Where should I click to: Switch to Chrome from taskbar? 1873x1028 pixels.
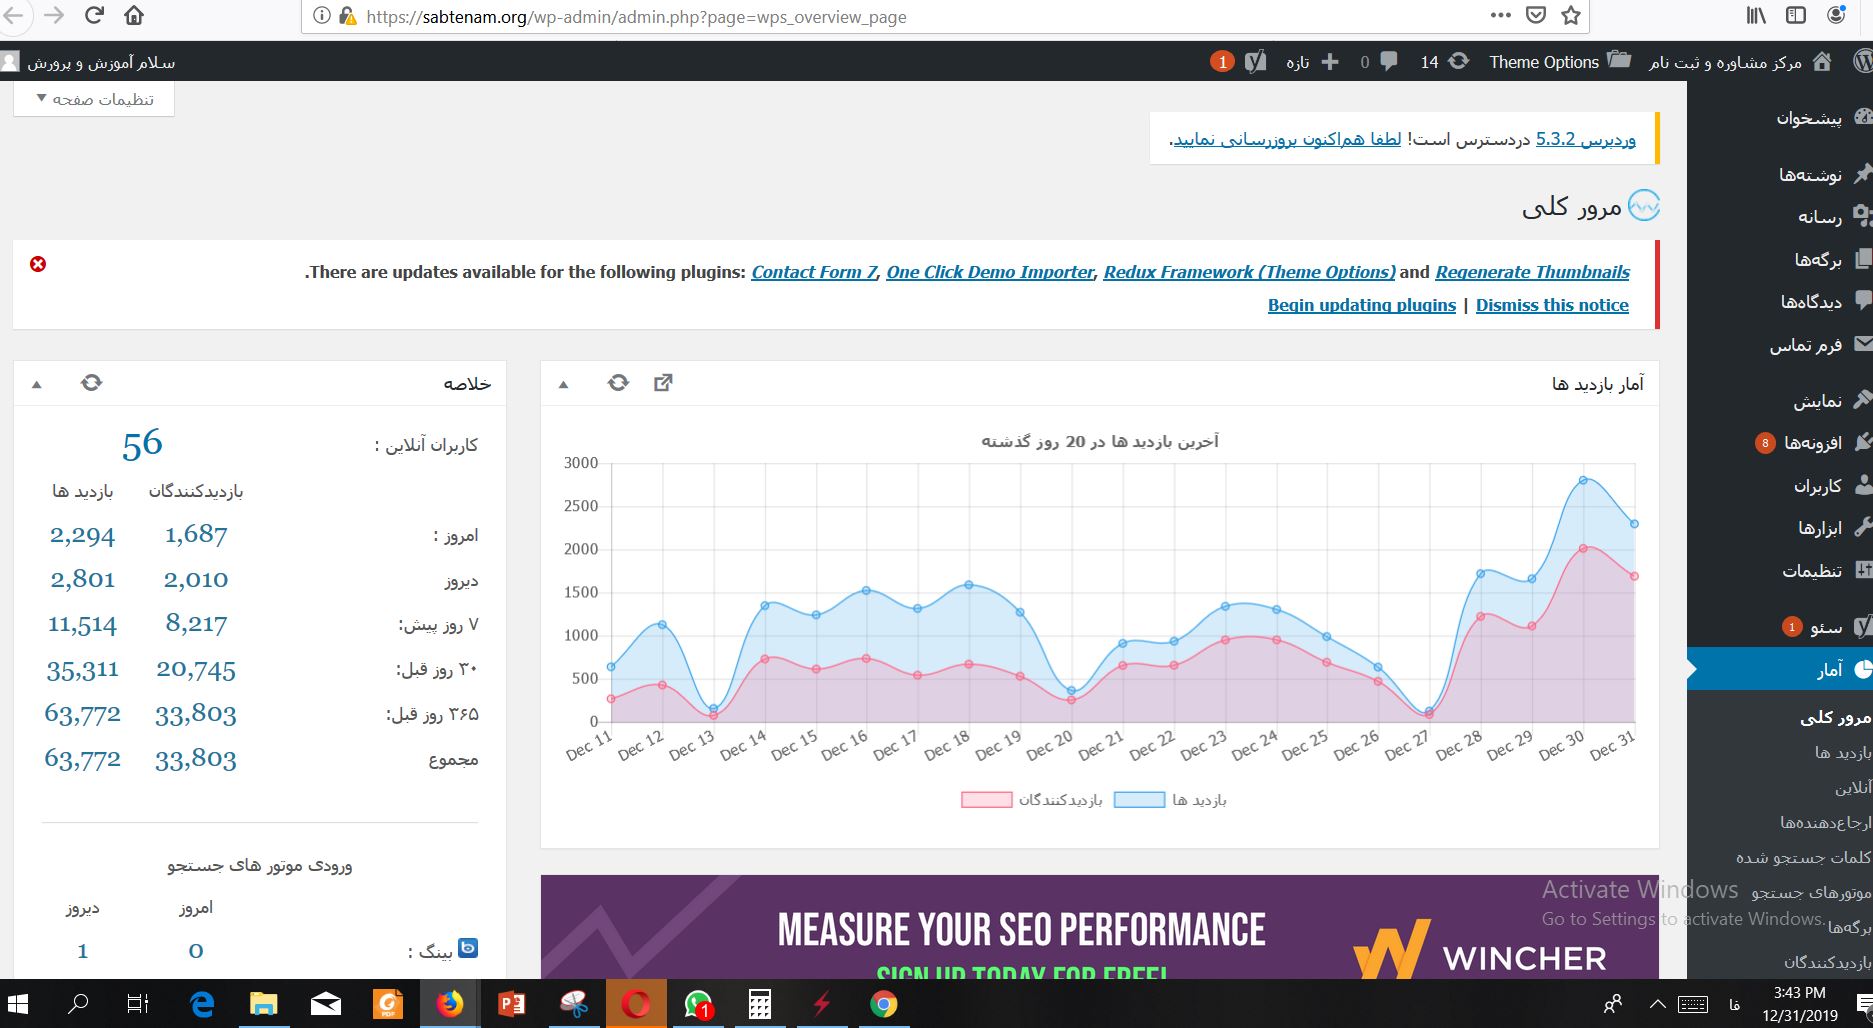tap(883, 1004)
